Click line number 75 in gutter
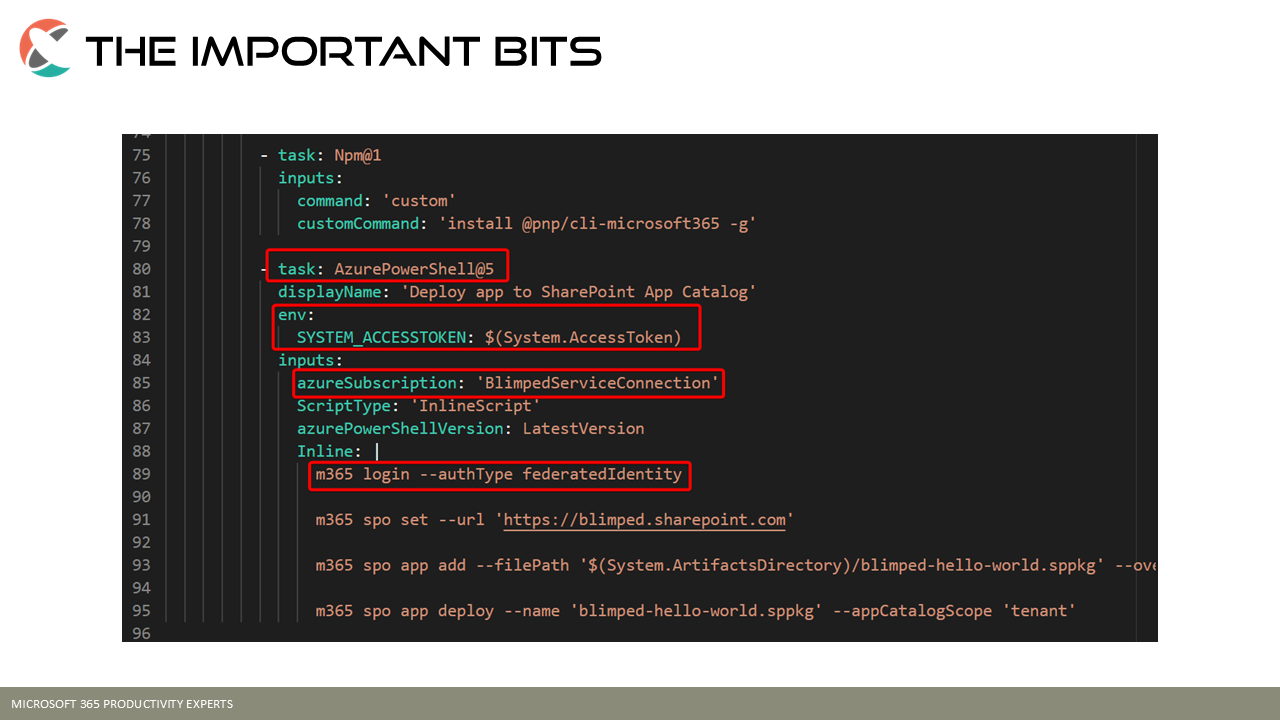 [x=141, y=155]
